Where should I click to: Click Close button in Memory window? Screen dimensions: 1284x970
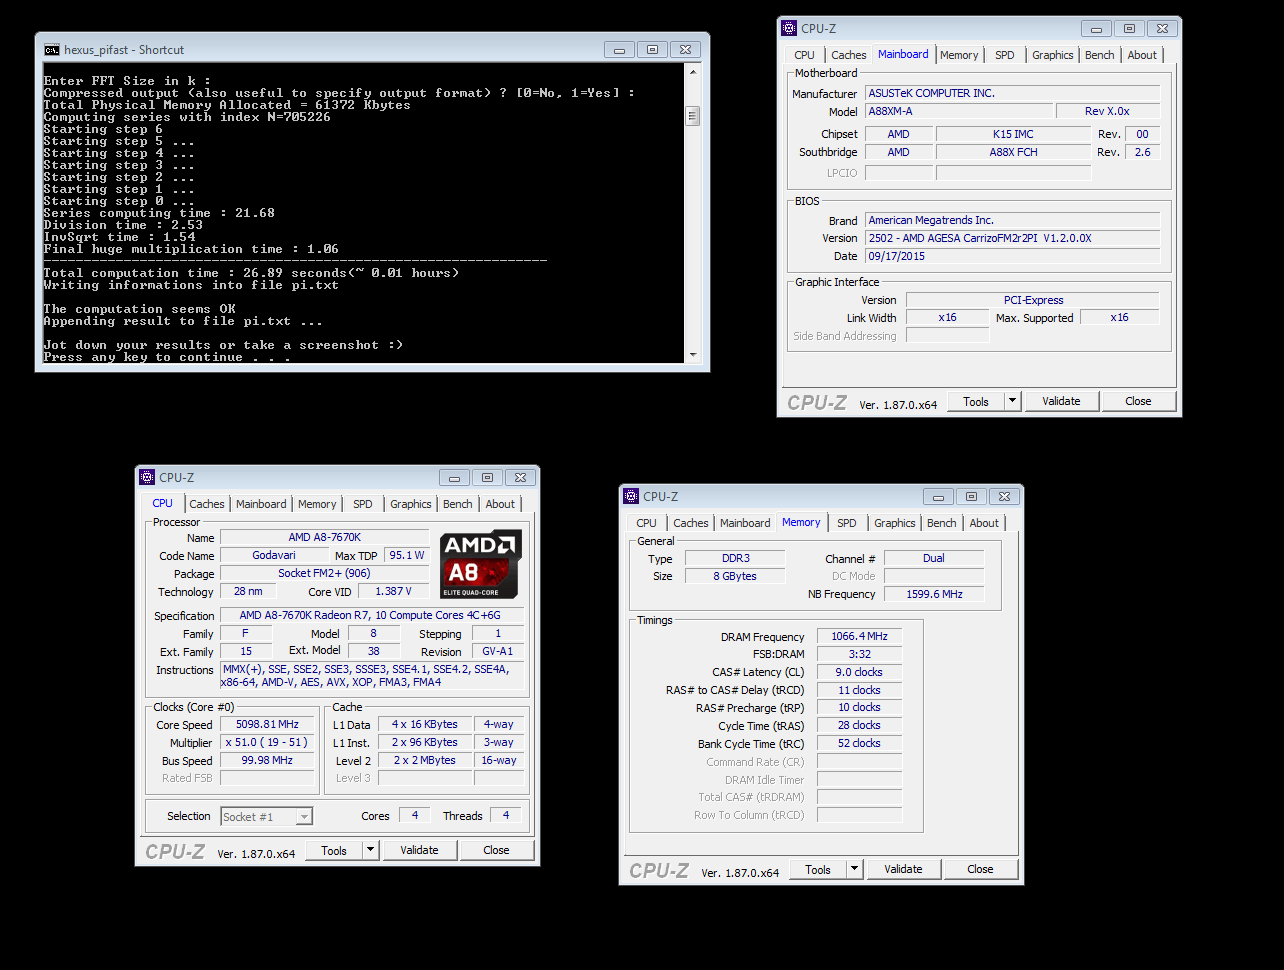click(x=980, y=869)
